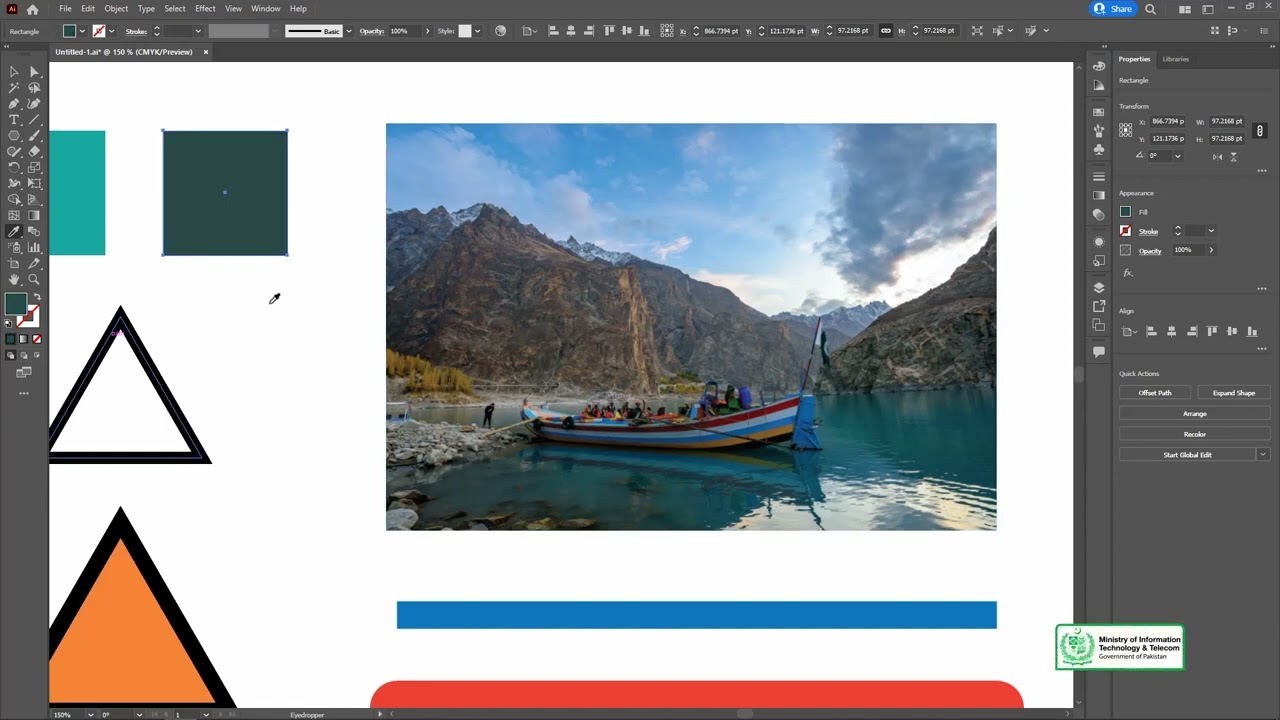1280x720 pixels.
Task: Select the Magic Wand tool
Action: point(14,88)
